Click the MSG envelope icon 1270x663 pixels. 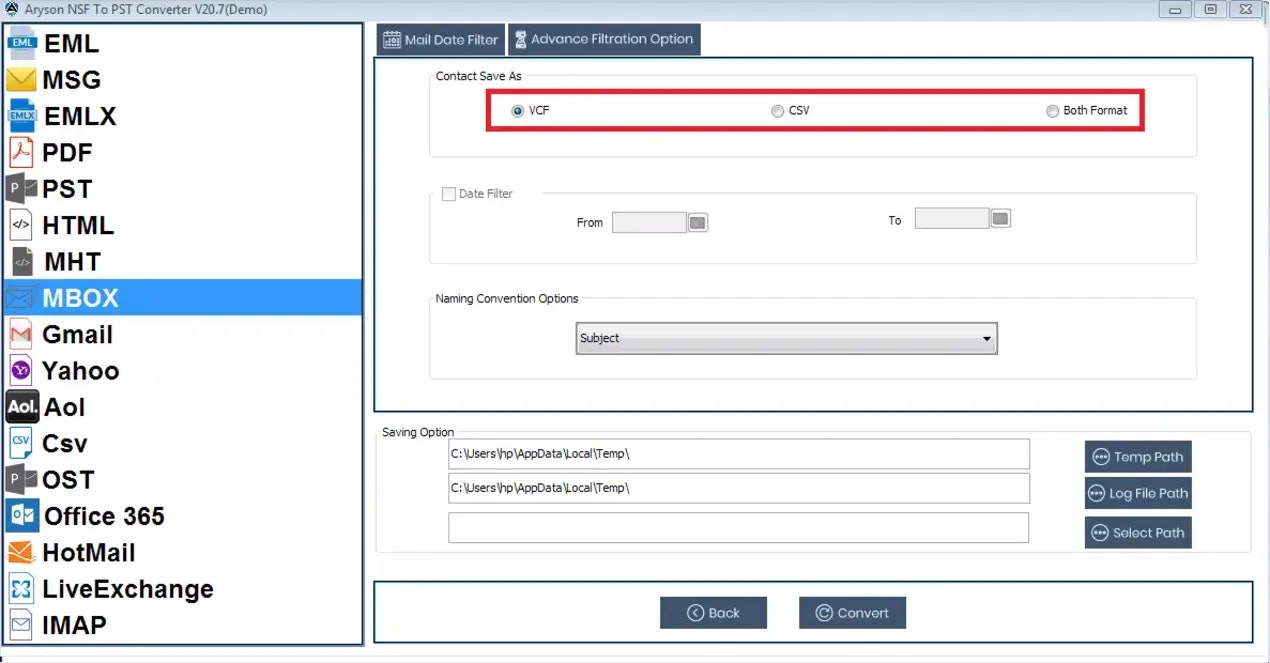tap(21, 80)
